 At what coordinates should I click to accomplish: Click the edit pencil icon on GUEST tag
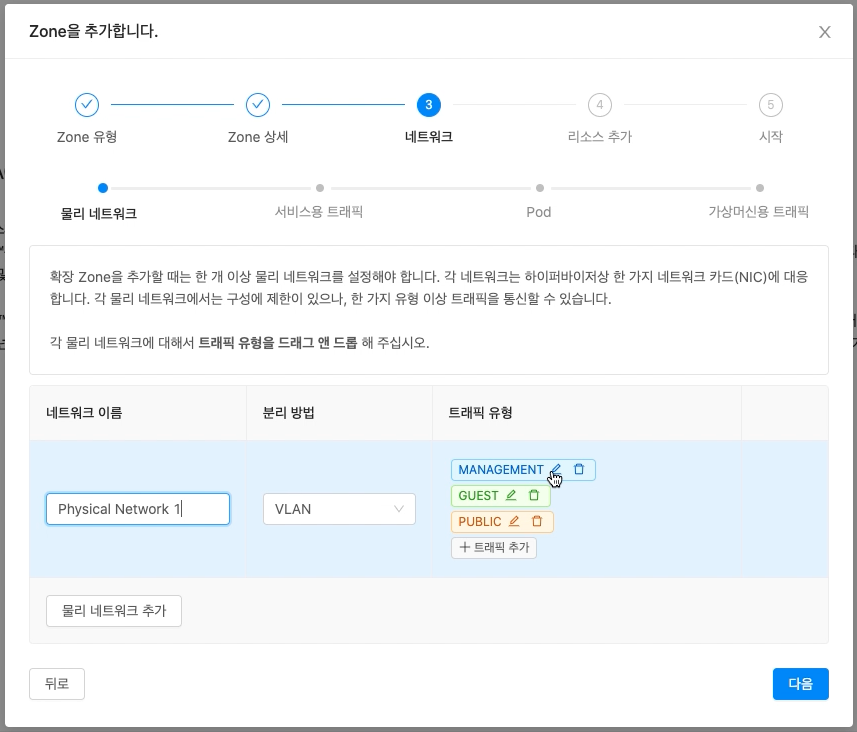coord(511,495)
